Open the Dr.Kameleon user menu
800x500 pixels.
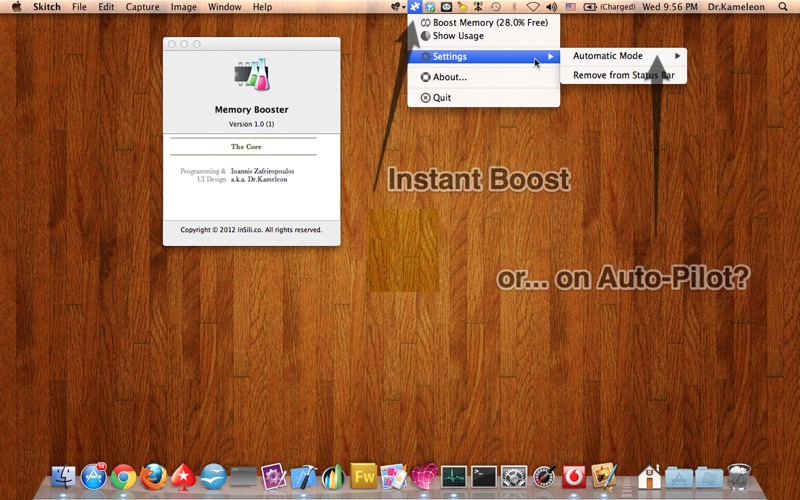(736, 7)
